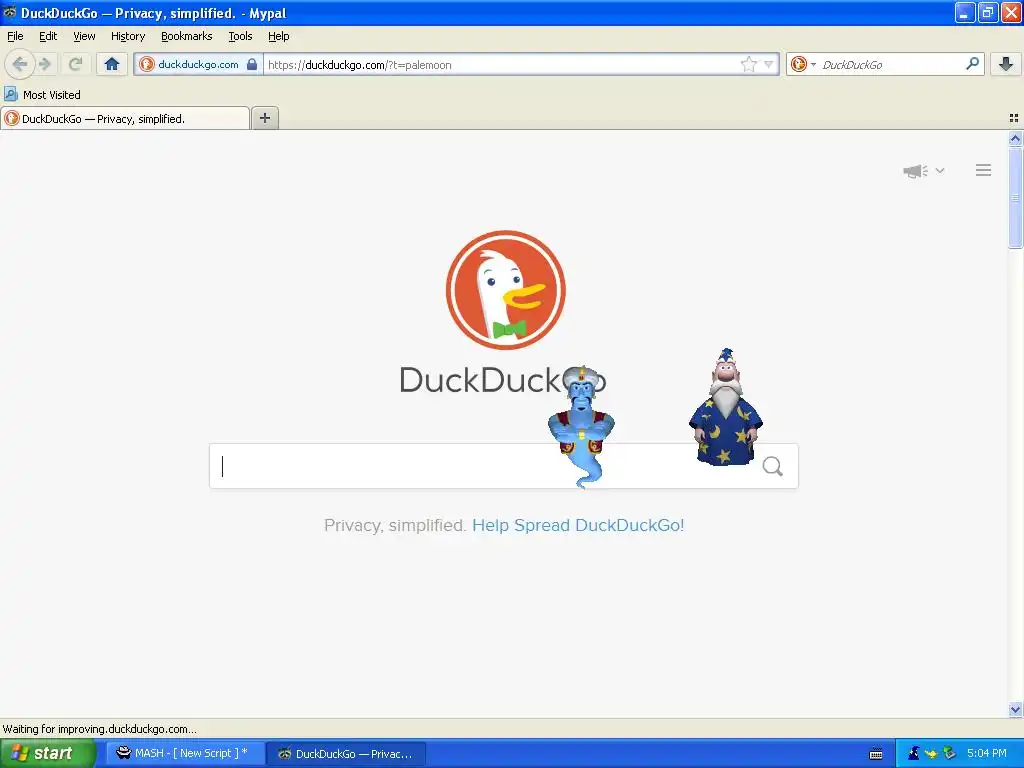1024x768 pixels.
Task: Click the yellow bird tray icon
Action: [931, 754]
